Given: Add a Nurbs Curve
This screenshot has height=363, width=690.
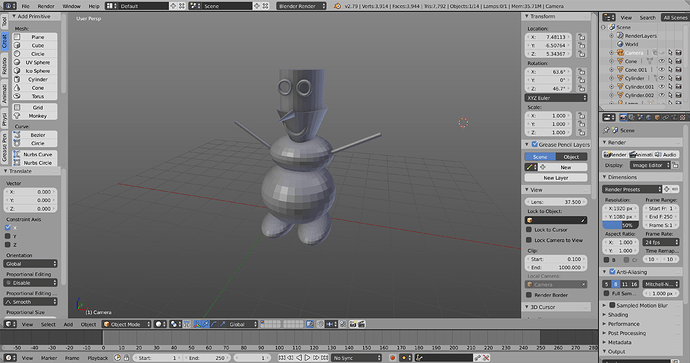Looking at the screenshot, I should click(x=35, y=154).
